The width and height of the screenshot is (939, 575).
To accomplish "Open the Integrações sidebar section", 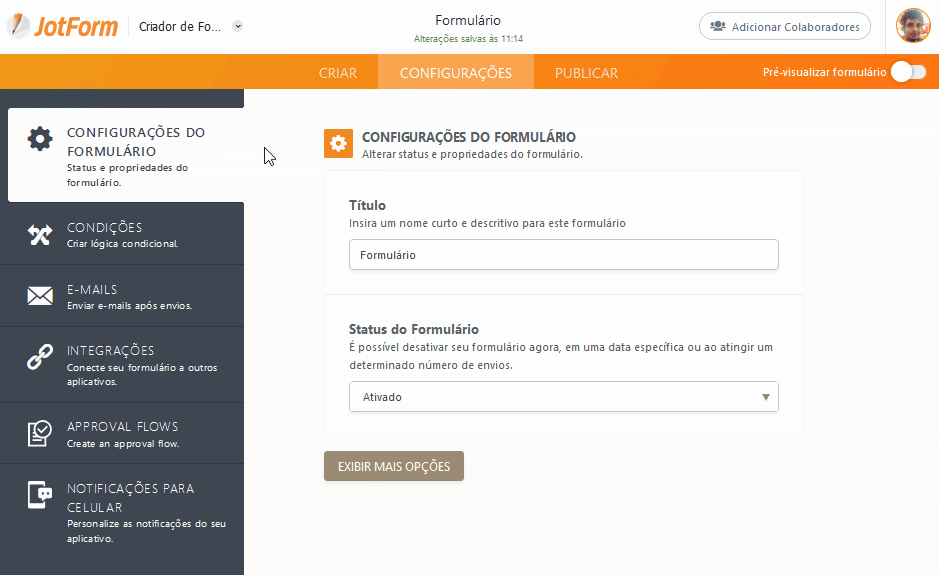I will [x=122, y=365].
